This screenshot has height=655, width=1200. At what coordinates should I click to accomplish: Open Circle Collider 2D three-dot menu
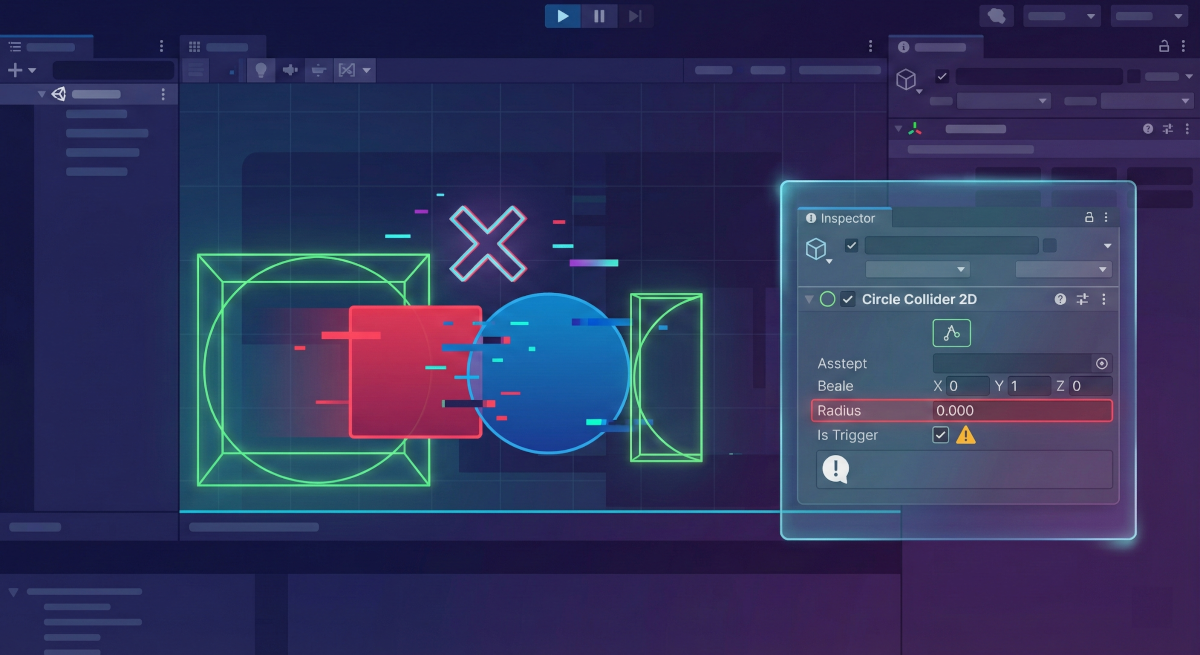pos(1104,299)
